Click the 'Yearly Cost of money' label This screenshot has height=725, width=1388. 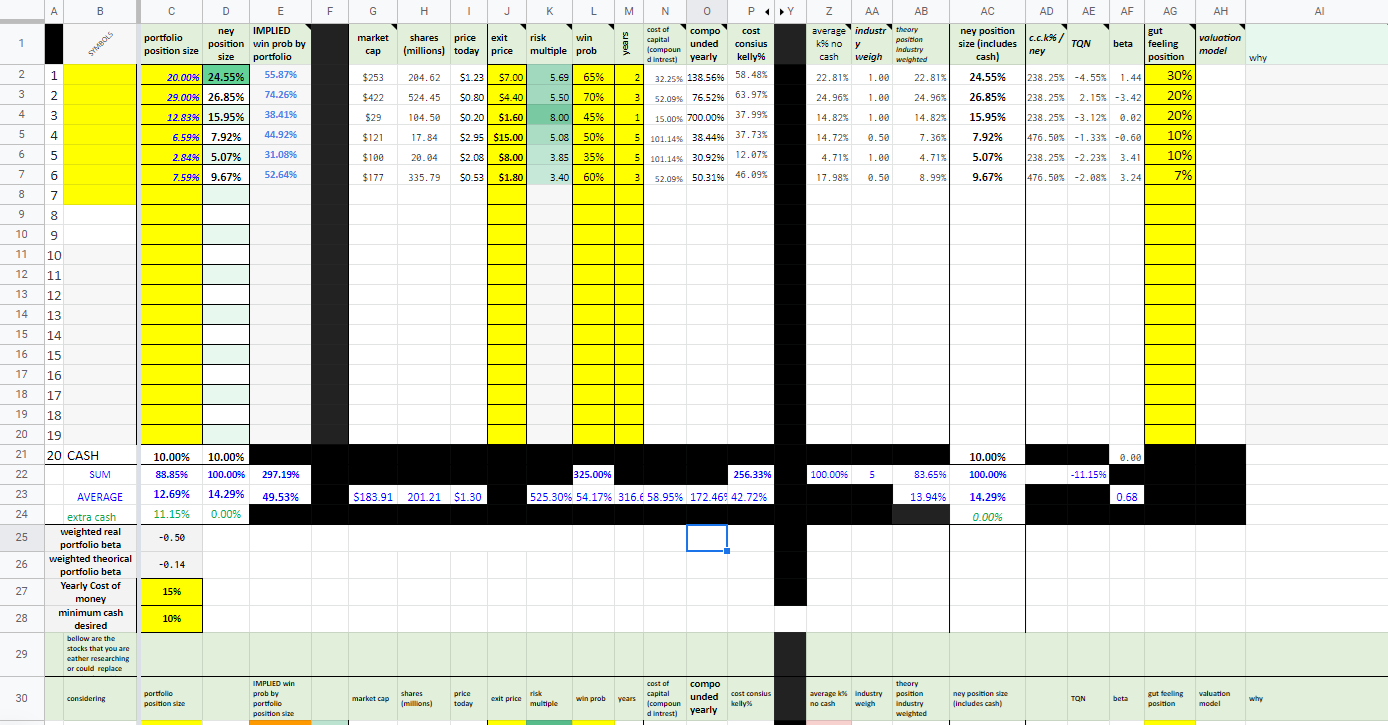pyautogui.click(x=92, y=592)
